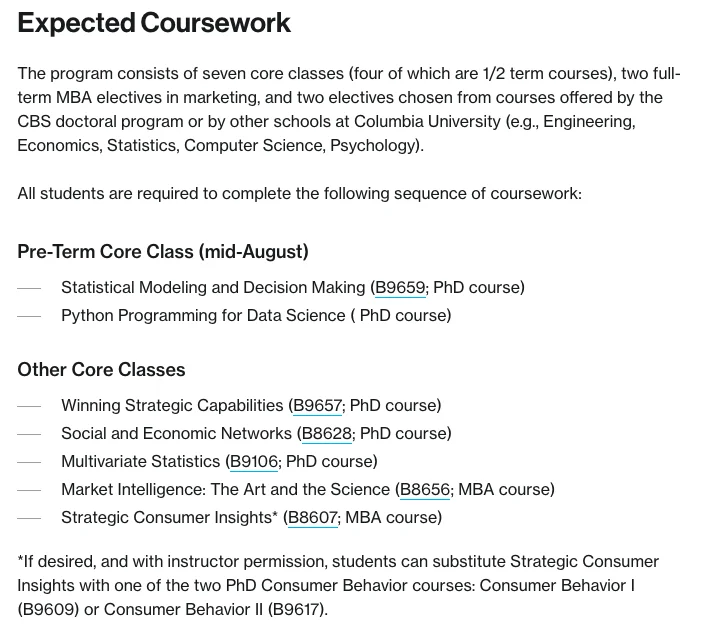
Task: Click the Other Core Classes heading
Action: (x=101, y=370)
